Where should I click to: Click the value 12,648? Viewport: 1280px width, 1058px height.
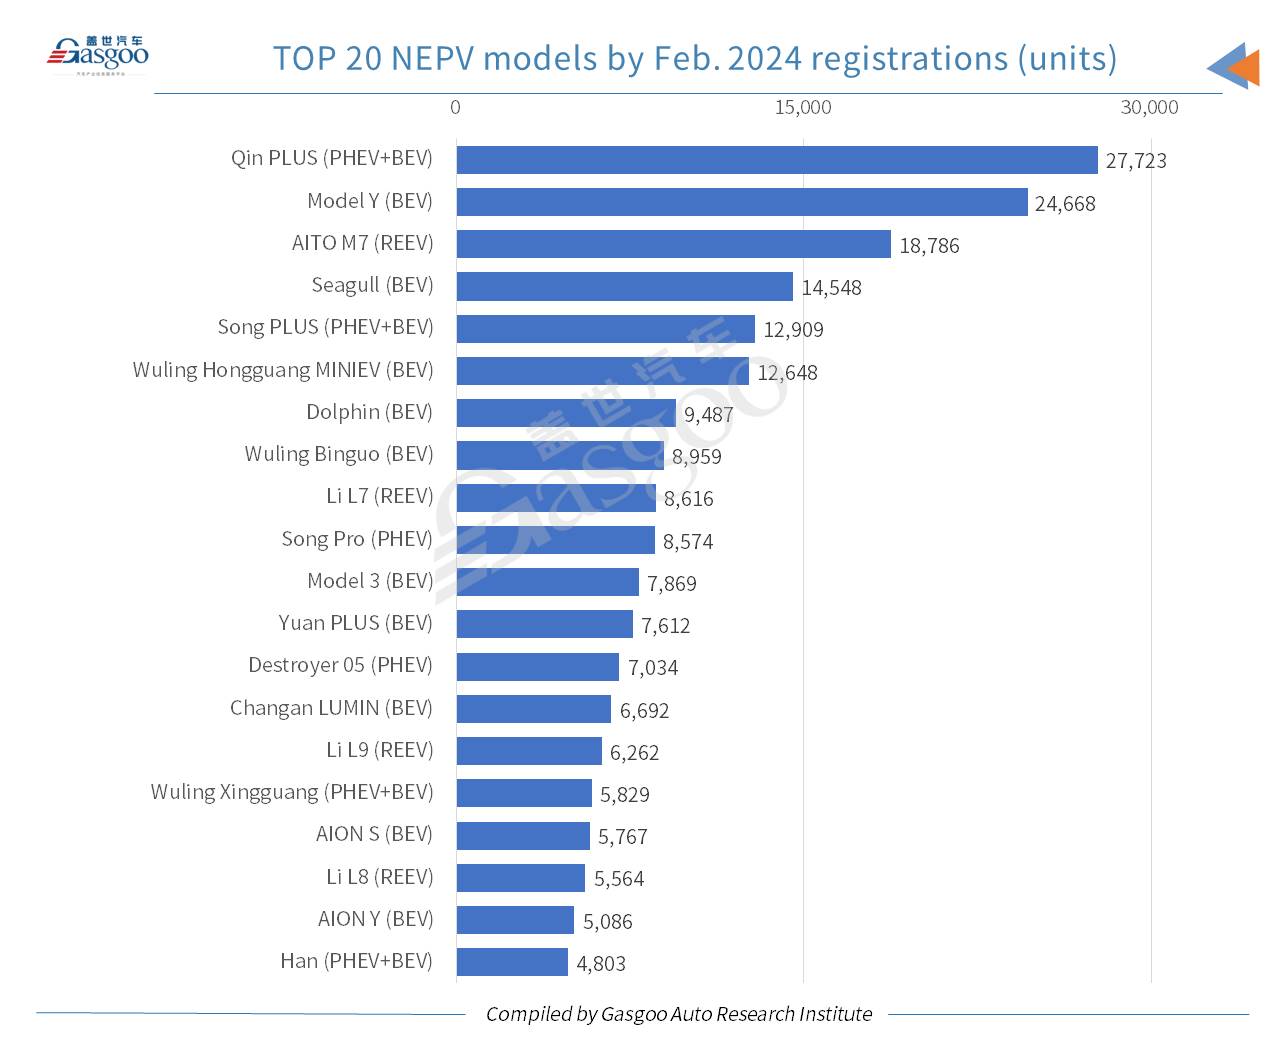tap(787, 373)
